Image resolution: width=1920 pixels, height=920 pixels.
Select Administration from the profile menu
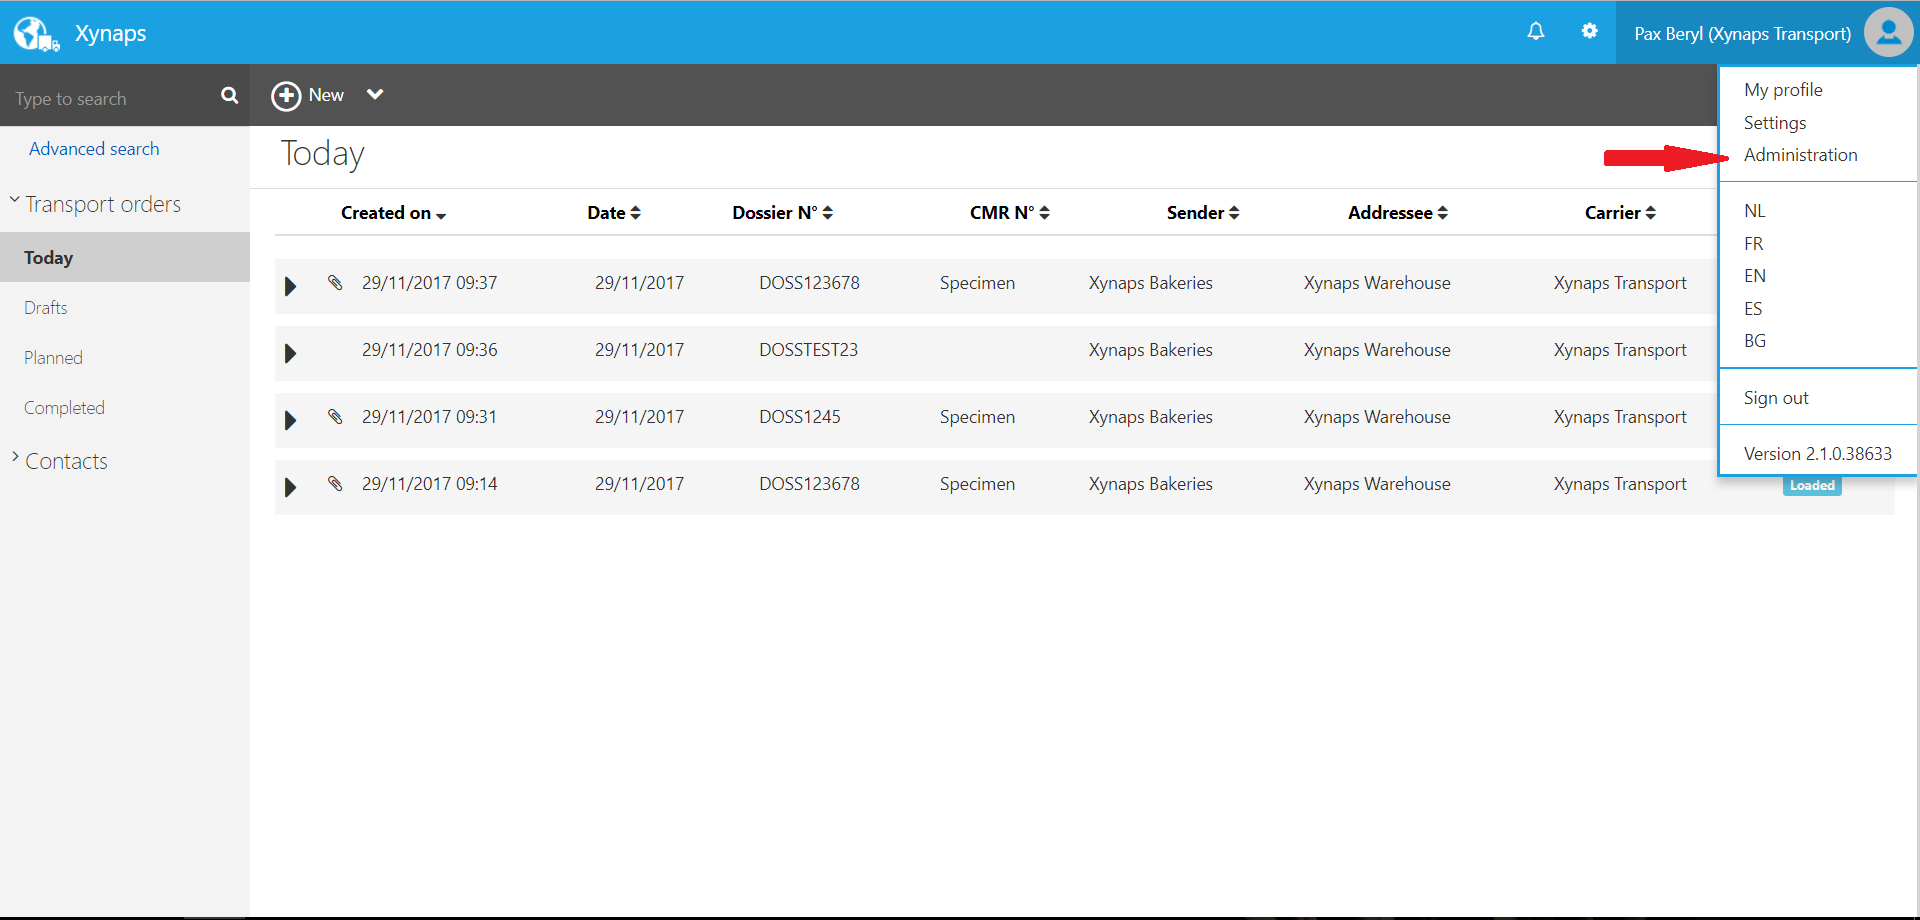1800,154
